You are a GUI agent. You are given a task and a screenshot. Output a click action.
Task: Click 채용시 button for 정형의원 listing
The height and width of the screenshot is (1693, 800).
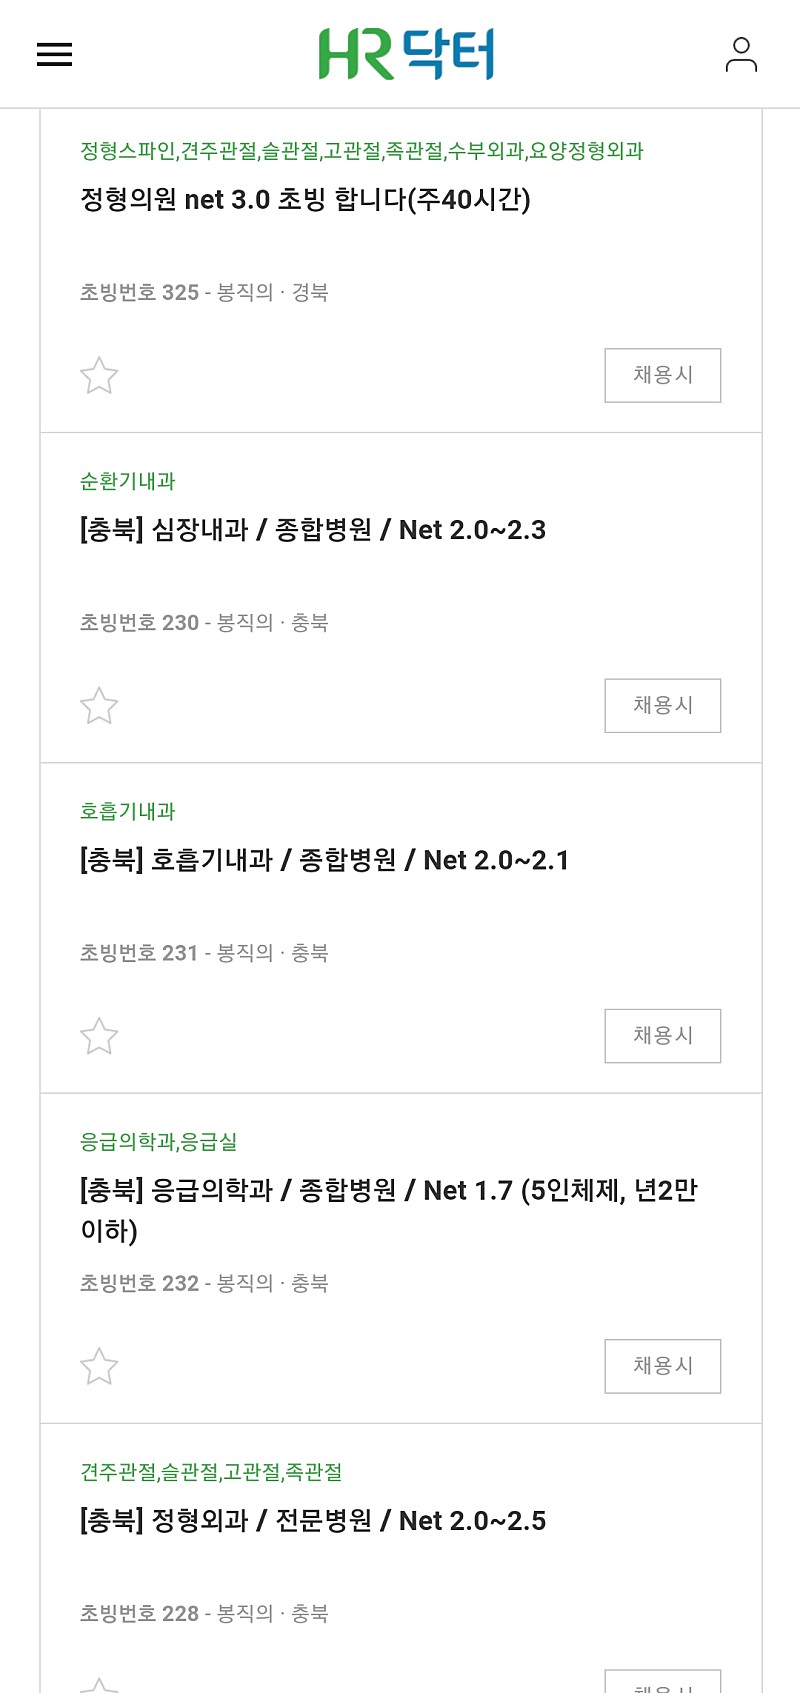click(663, 375)
